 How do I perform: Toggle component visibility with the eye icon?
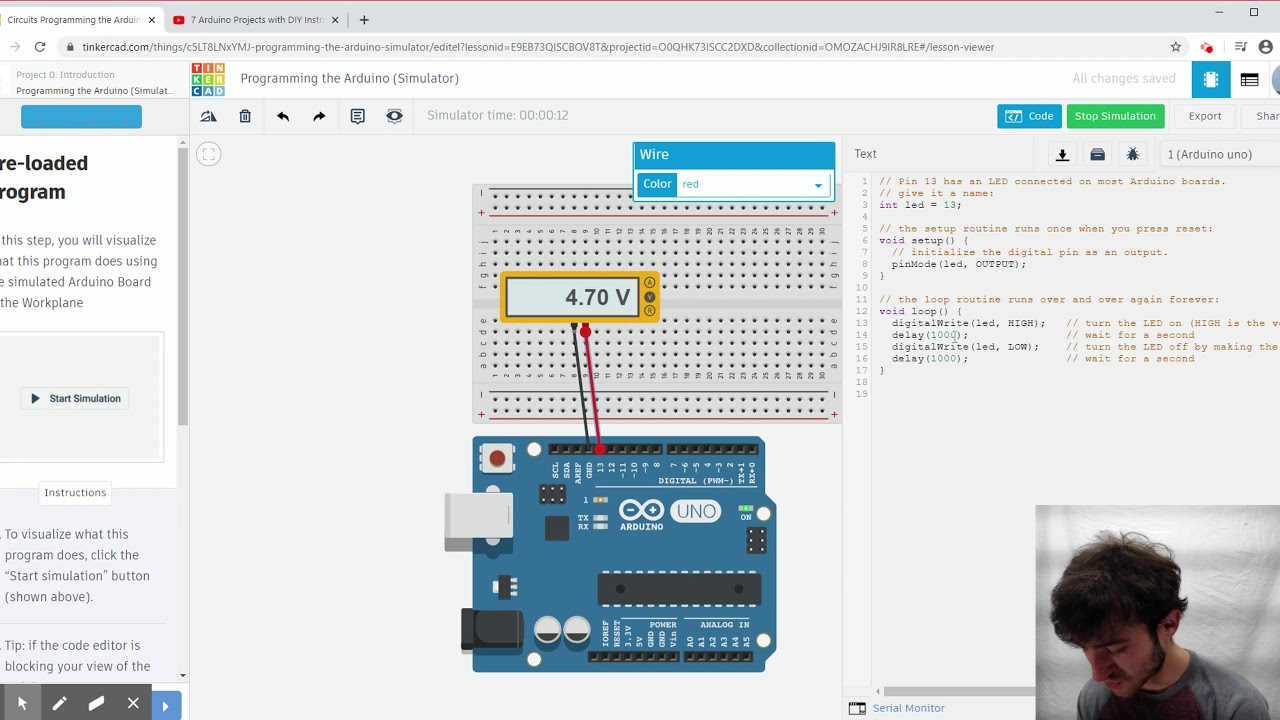tap(394, 116)
